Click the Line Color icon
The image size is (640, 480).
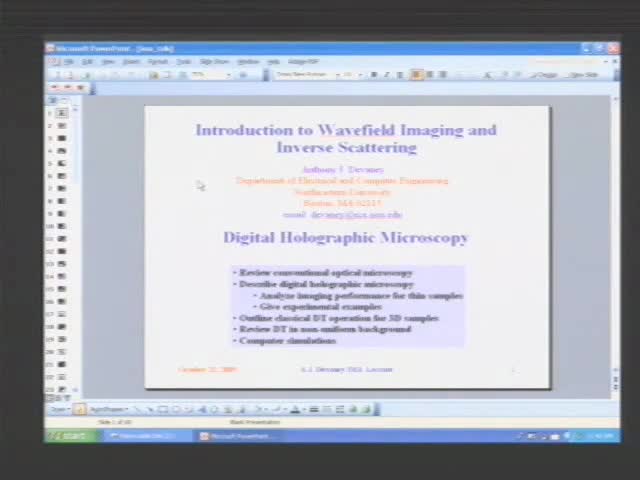(276, 409)
